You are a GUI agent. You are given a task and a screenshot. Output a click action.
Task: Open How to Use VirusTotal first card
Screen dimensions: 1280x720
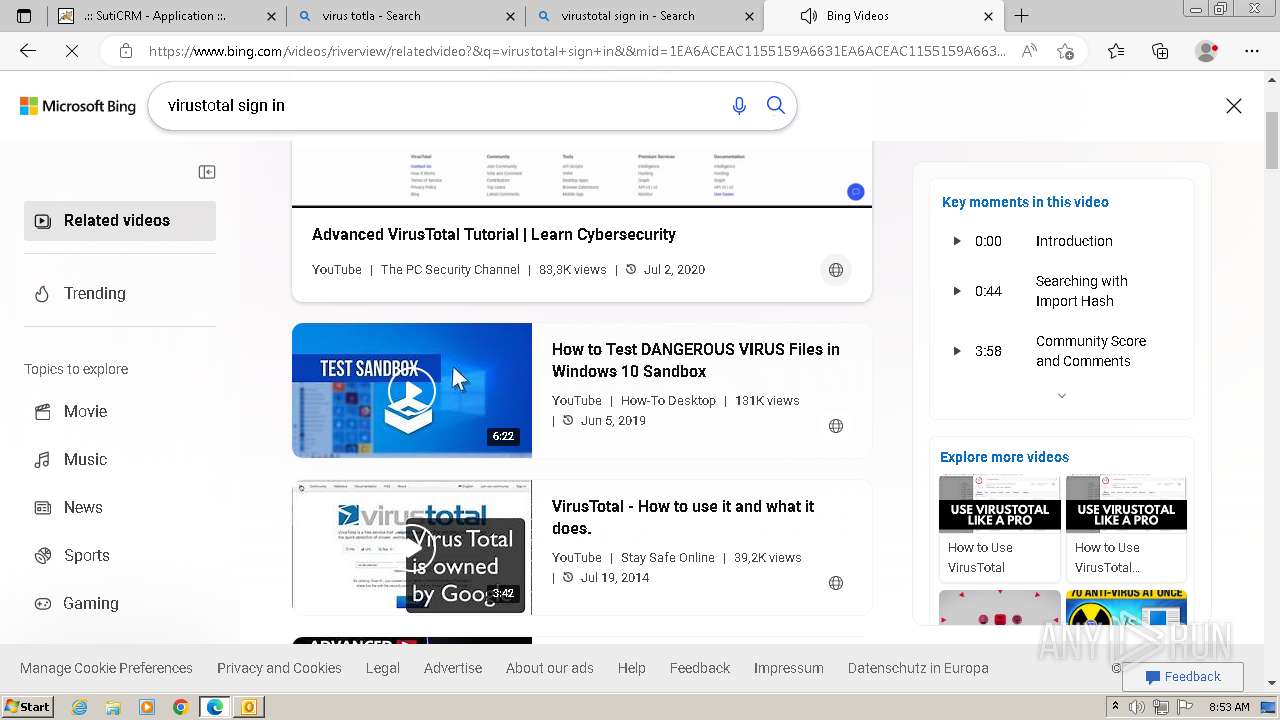[1000, 528]
